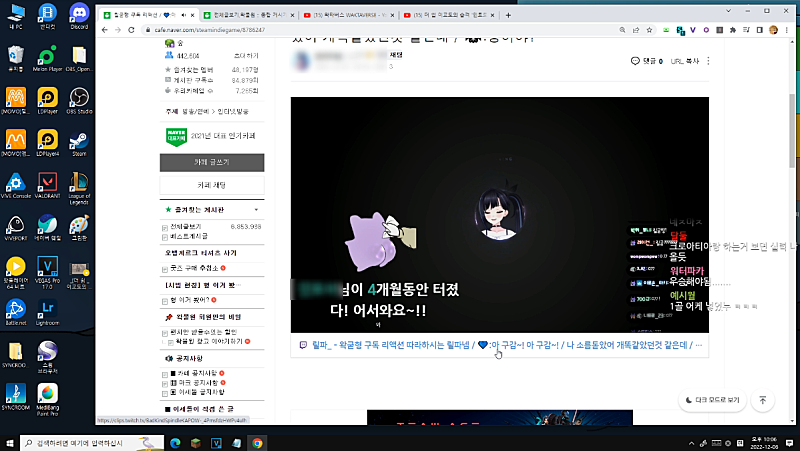Click the Windows Start button
Image resolution: width=800 pixels, height=451 pixels.
click(9, 443)
